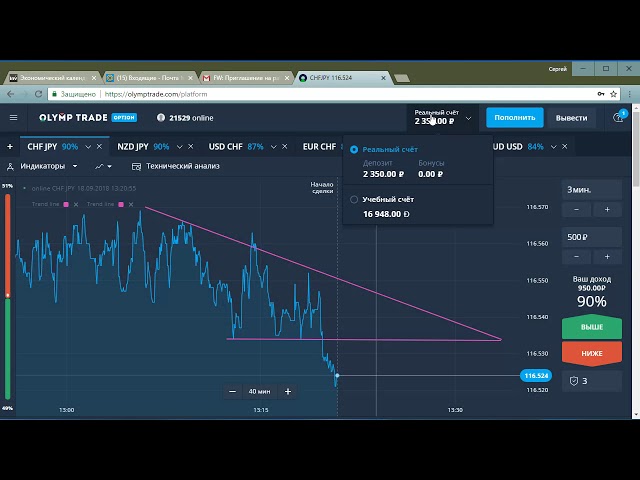Open notifications icon at top right

tap(619, 117)
